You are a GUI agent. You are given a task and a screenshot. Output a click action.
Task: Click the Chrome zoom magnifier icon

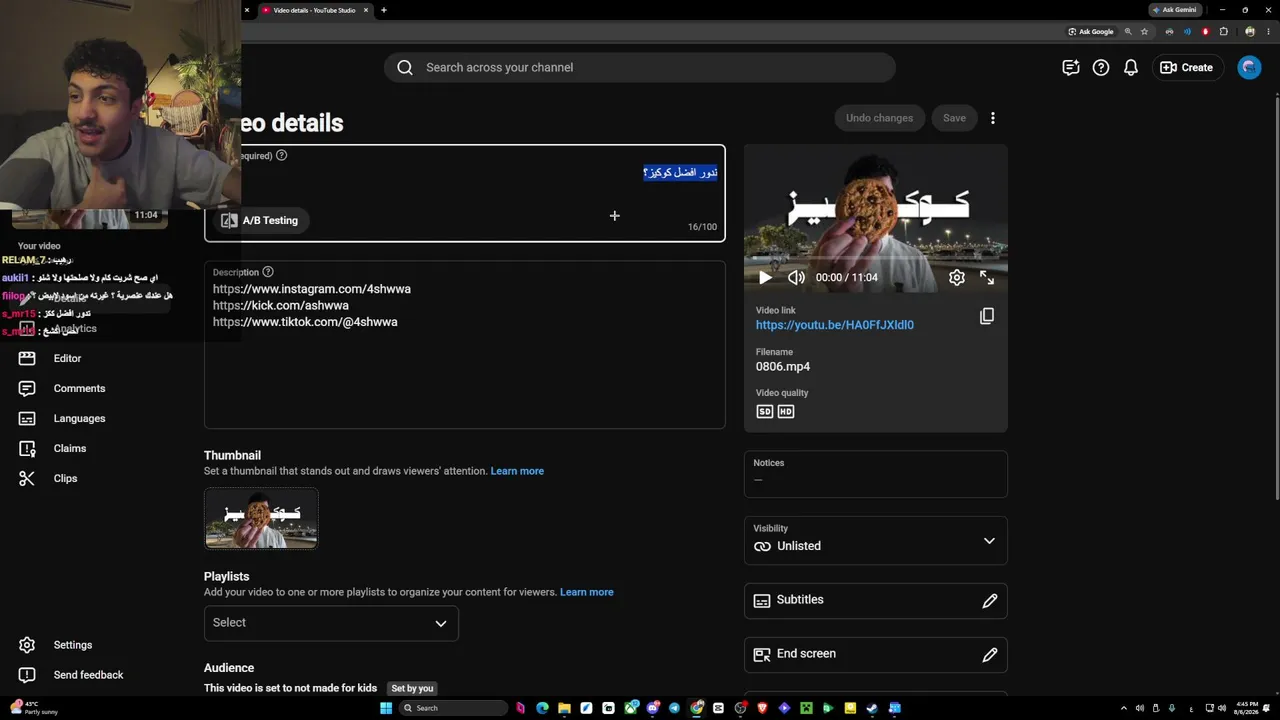pyautogui.click(x=1128, y=31)
